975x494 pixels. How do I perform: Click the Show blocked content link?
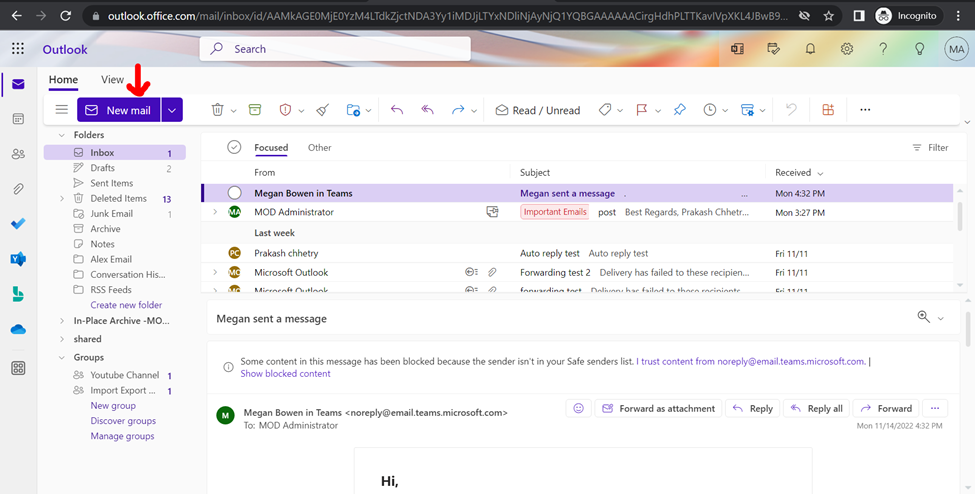285,373
